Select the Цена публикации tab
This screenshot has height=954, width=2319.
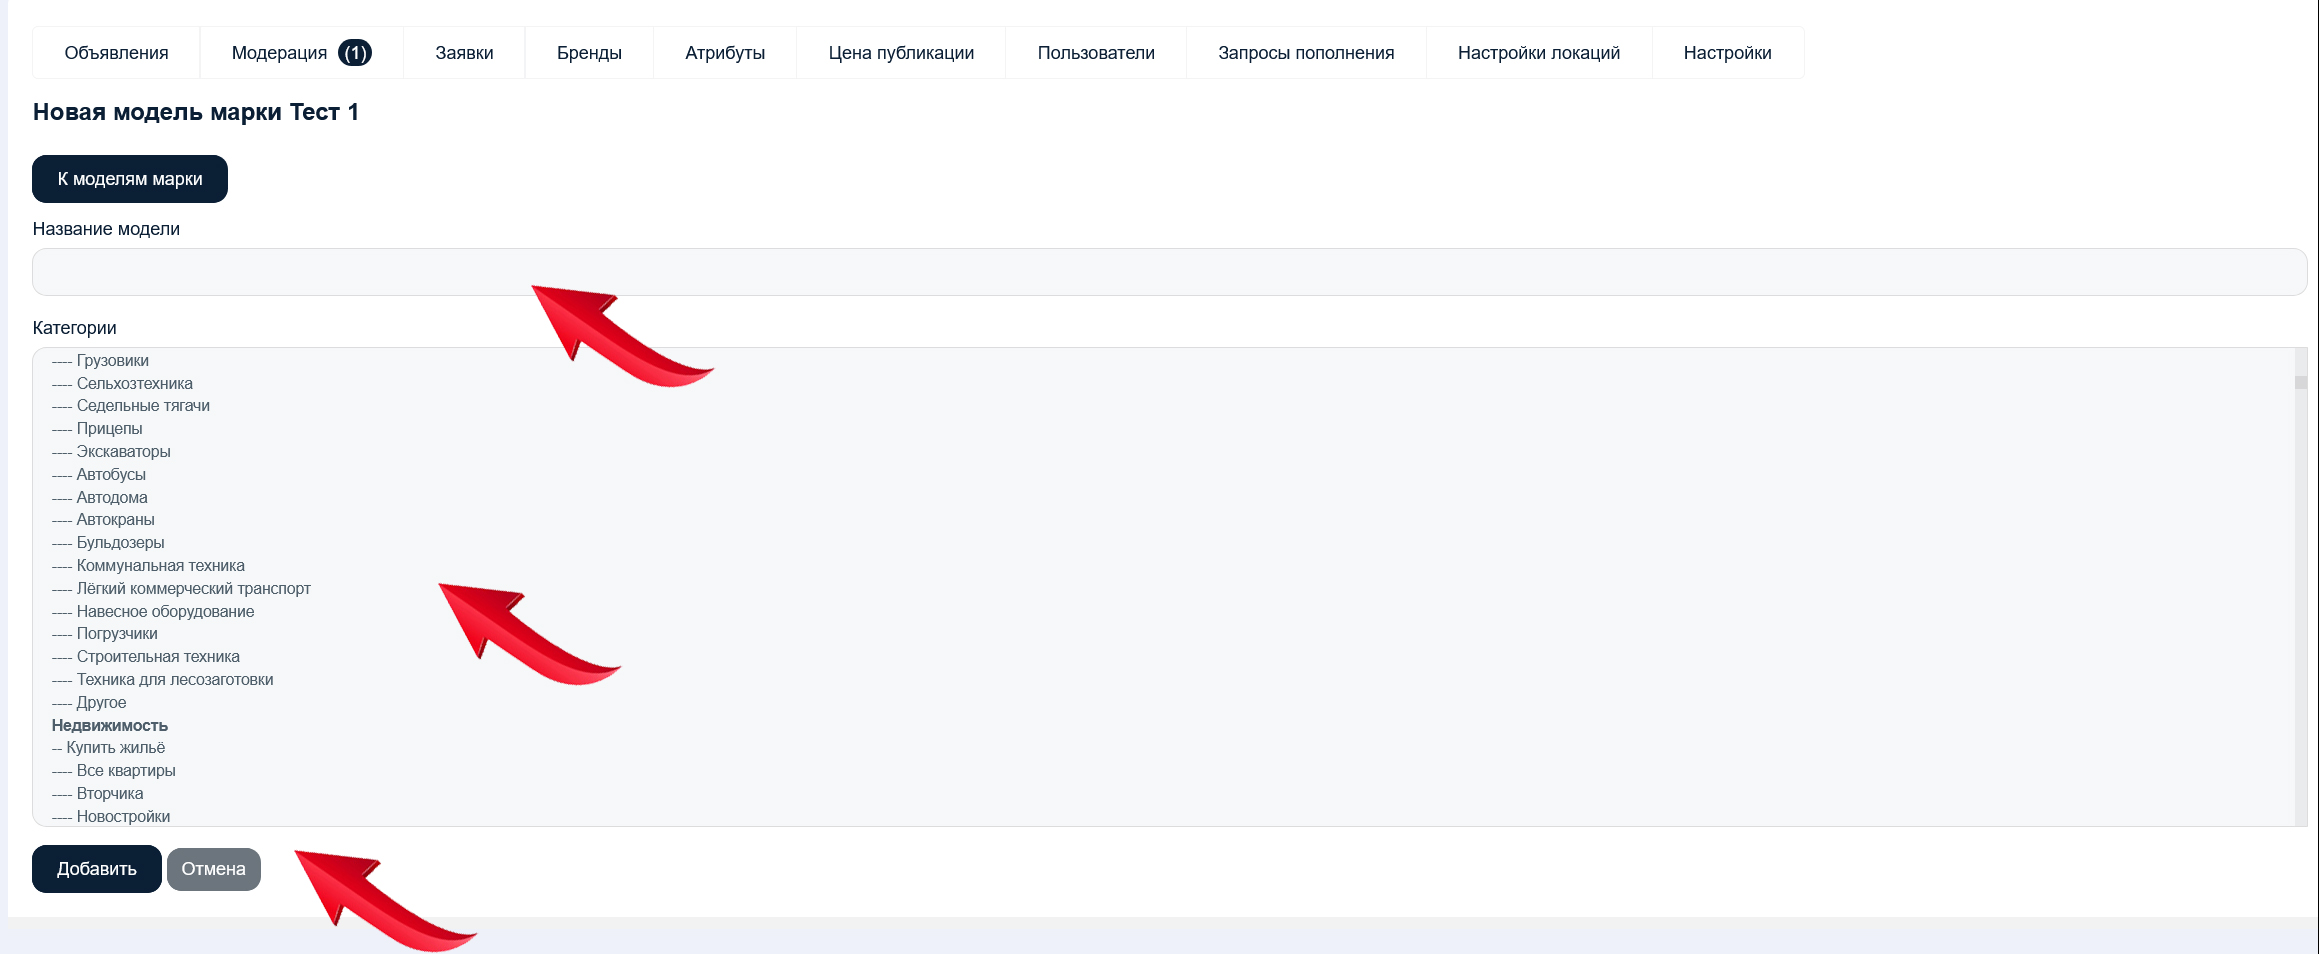901,53
